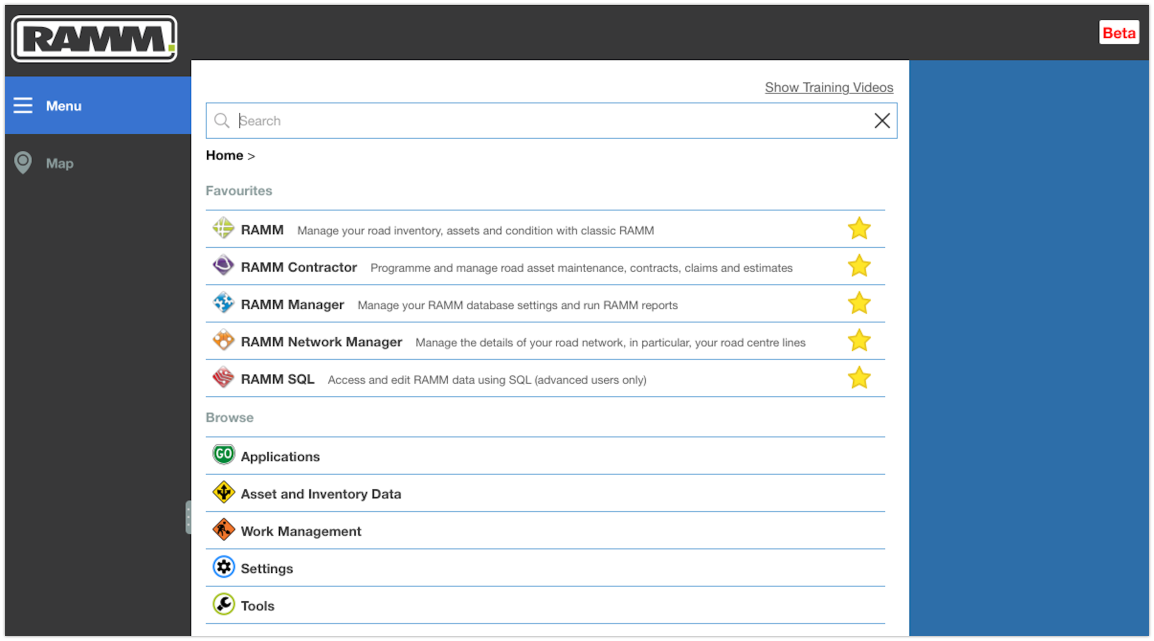
Task: Browse Asset and Inventory Data category
Action: (545, 494)
